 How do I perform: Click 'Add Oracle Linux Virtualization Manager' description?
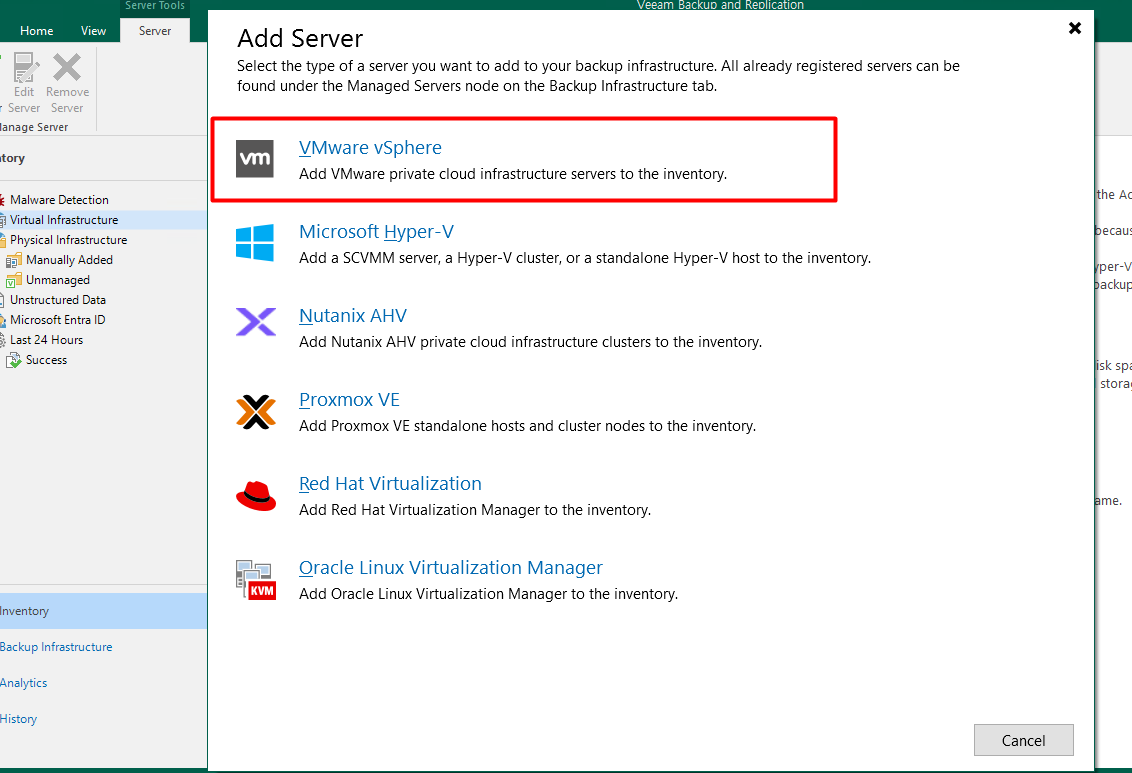[x=489, y=594]
